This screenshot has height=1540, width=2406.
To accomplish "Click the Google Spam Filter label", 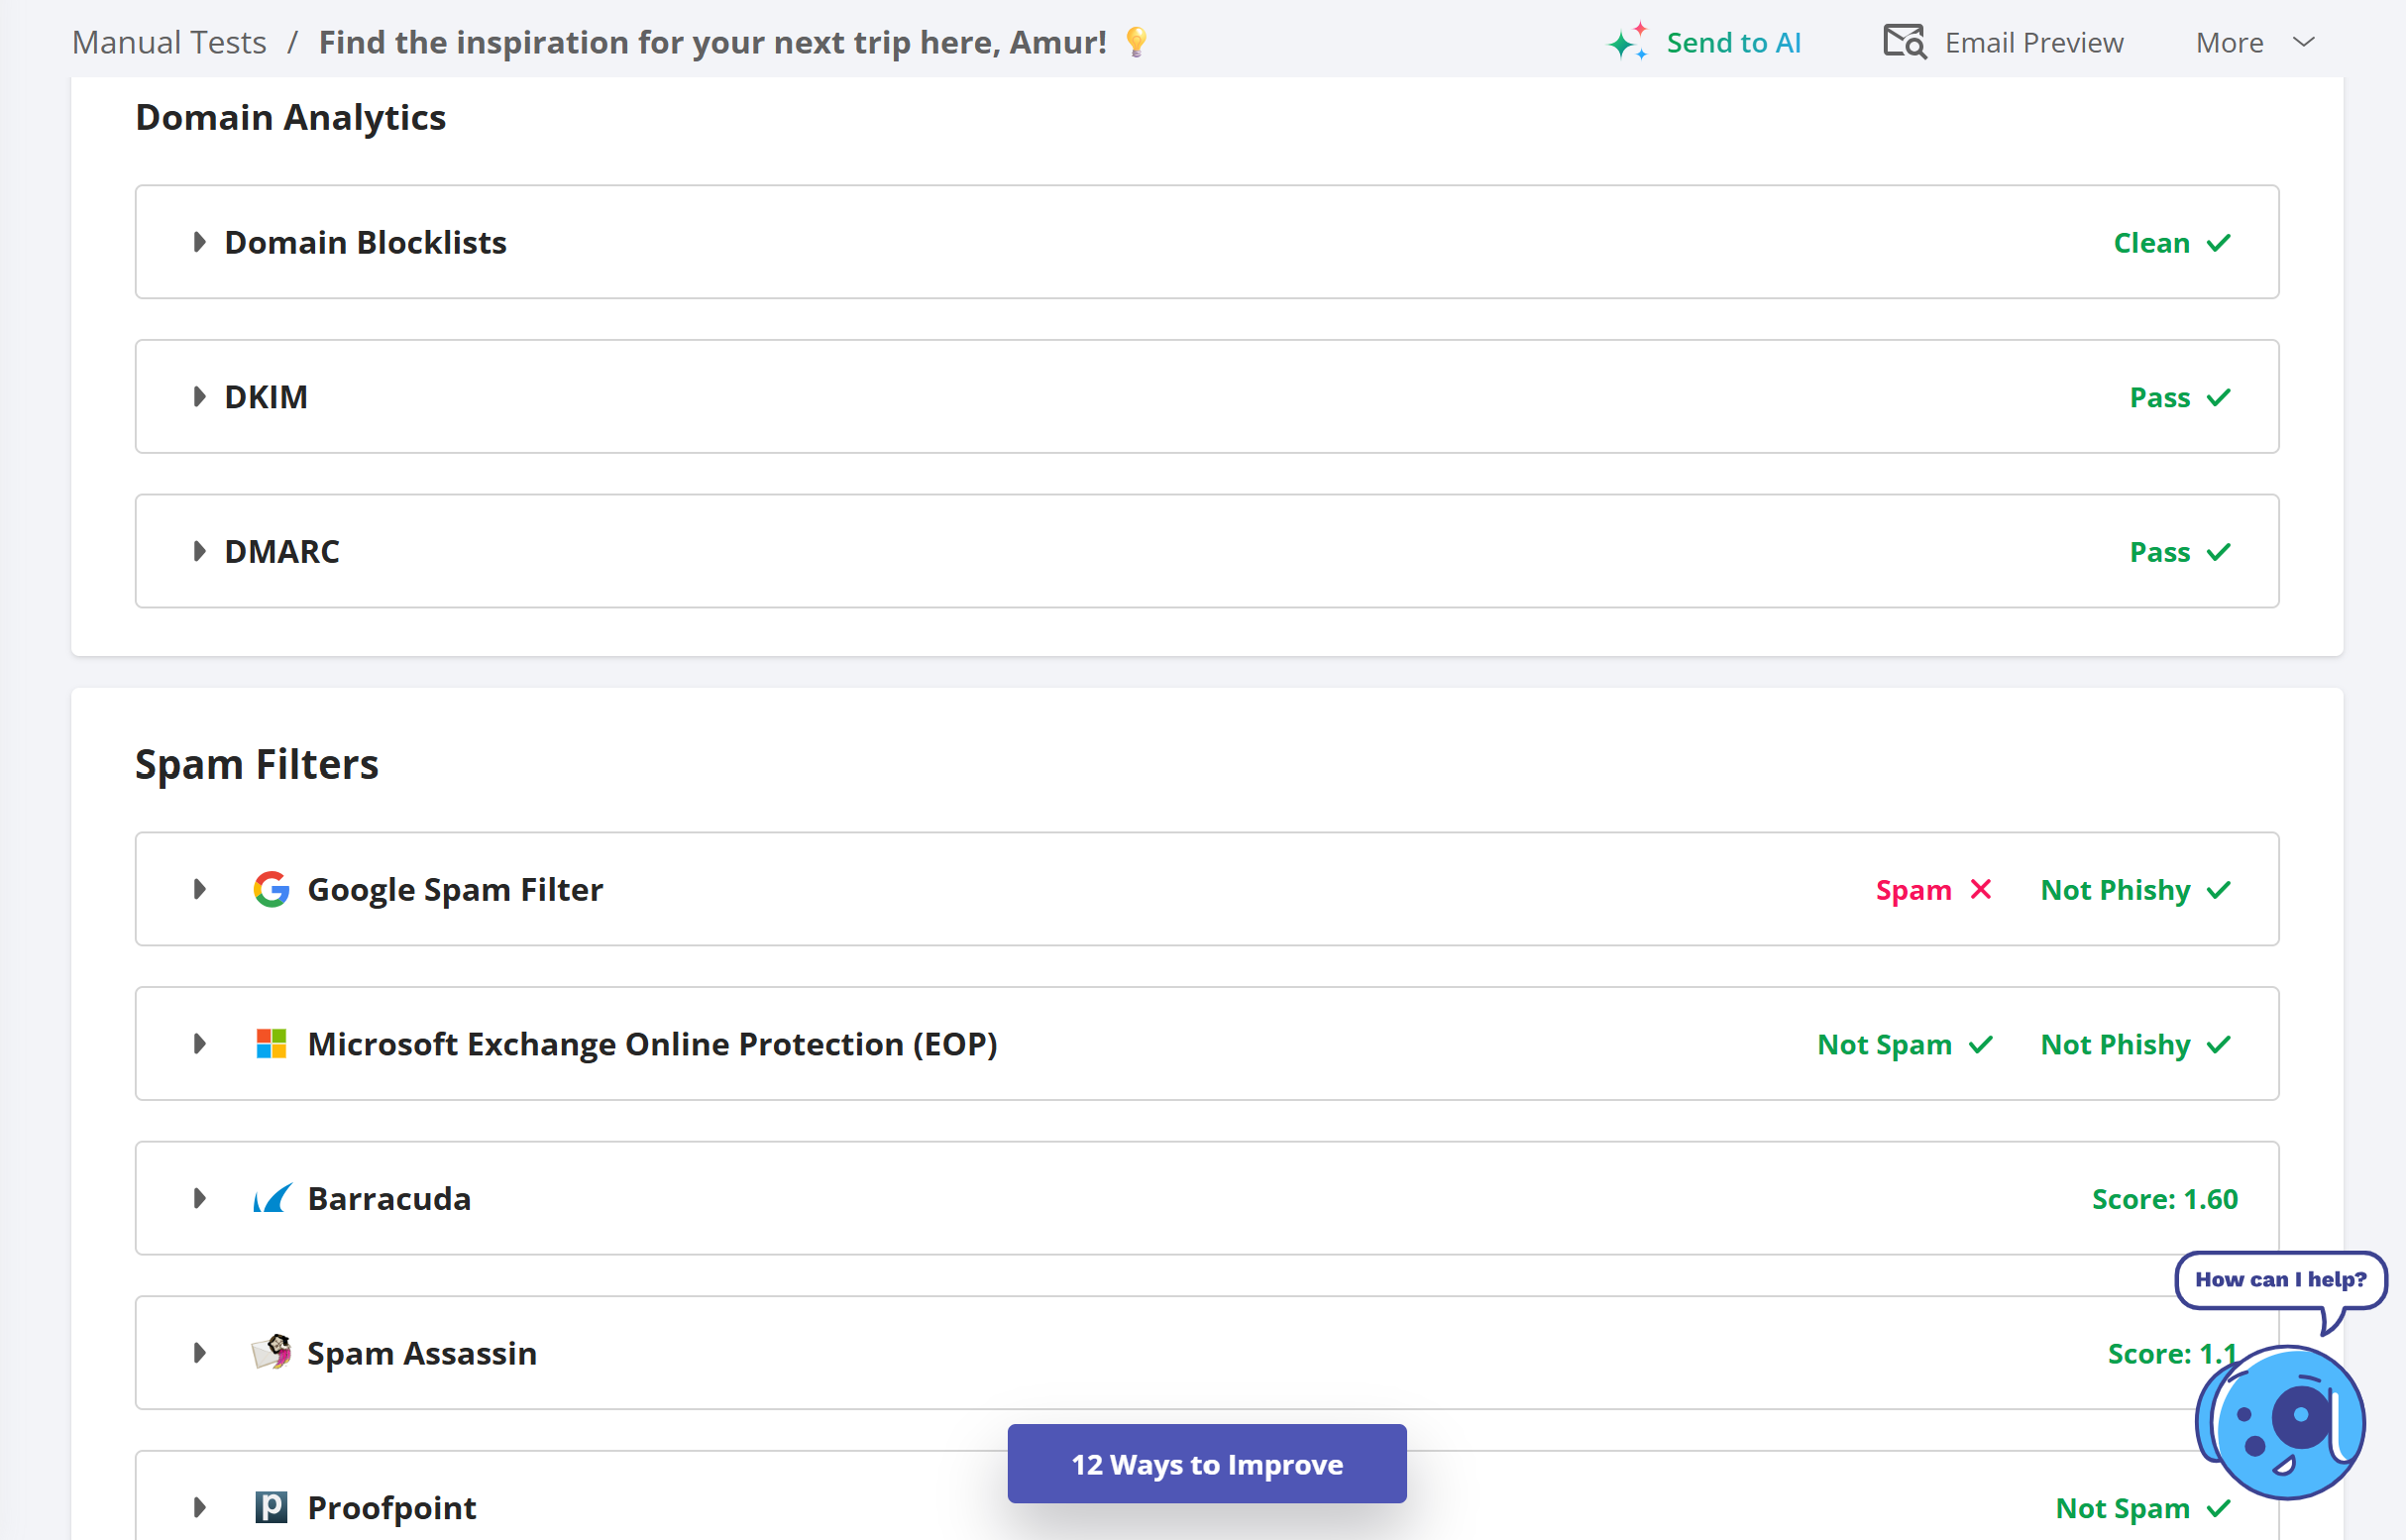I will click(455, 889).
